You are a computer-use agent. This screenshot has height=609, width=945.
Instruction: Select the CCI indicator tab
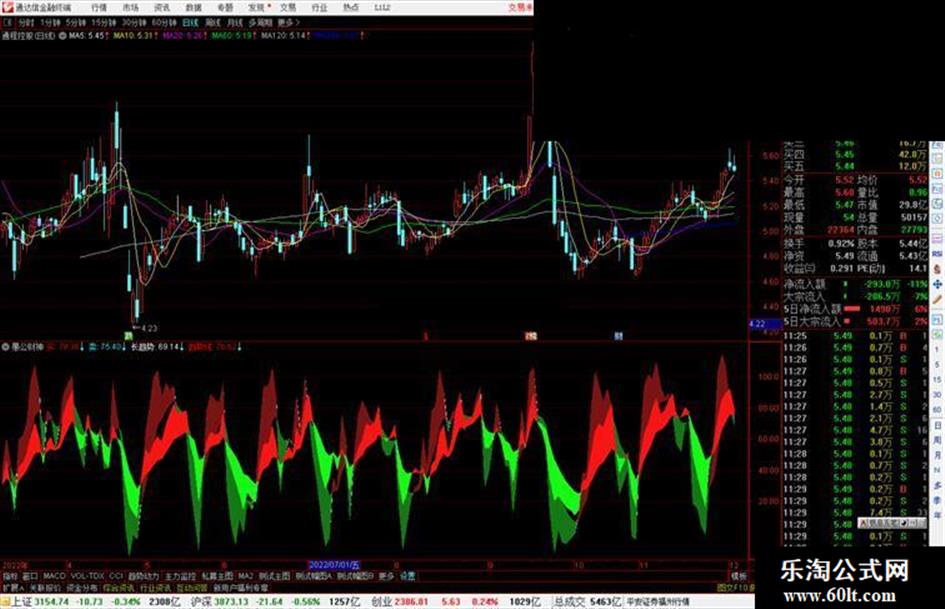[116, 576]
